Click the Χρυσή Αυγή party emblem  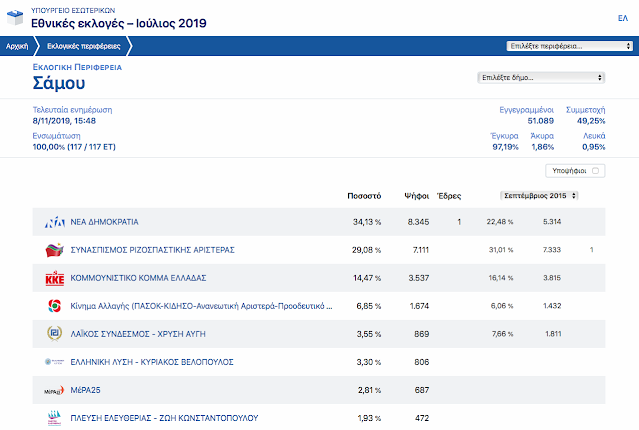point(55,333)
